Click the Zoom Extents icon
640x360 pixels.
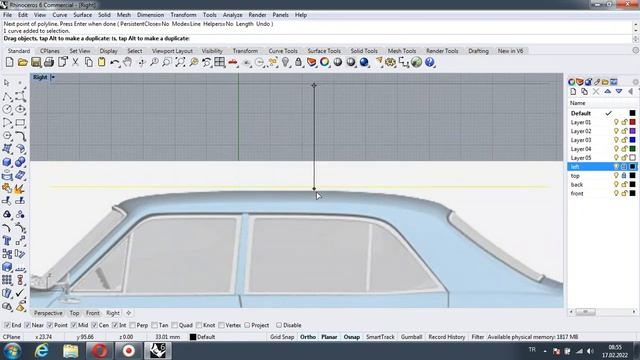tap(180, 62)
